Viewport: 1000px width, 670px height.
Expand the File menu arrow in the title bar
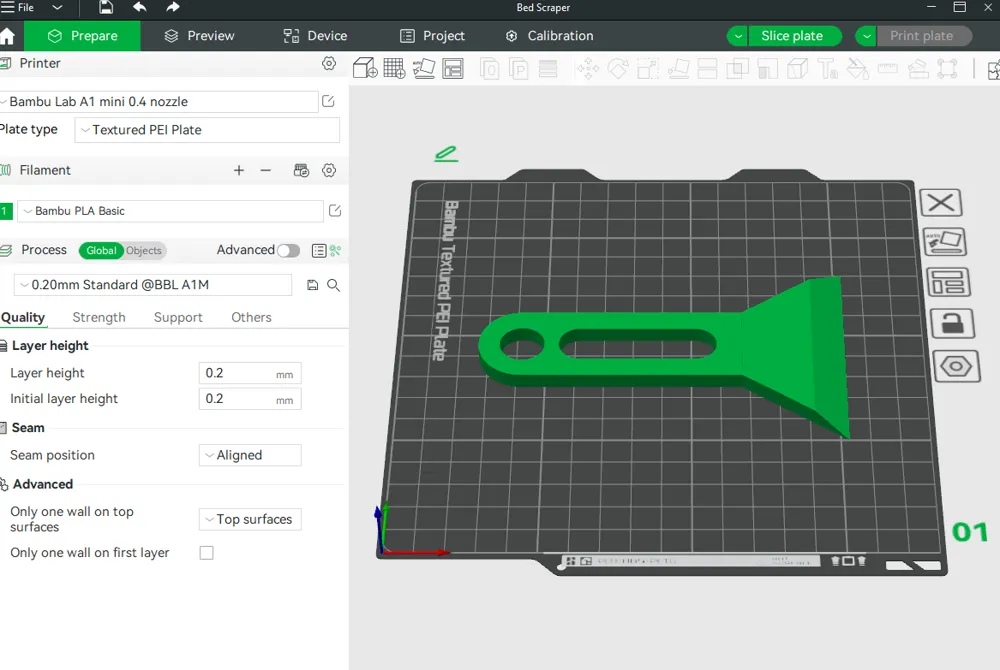tap(57, 8)
